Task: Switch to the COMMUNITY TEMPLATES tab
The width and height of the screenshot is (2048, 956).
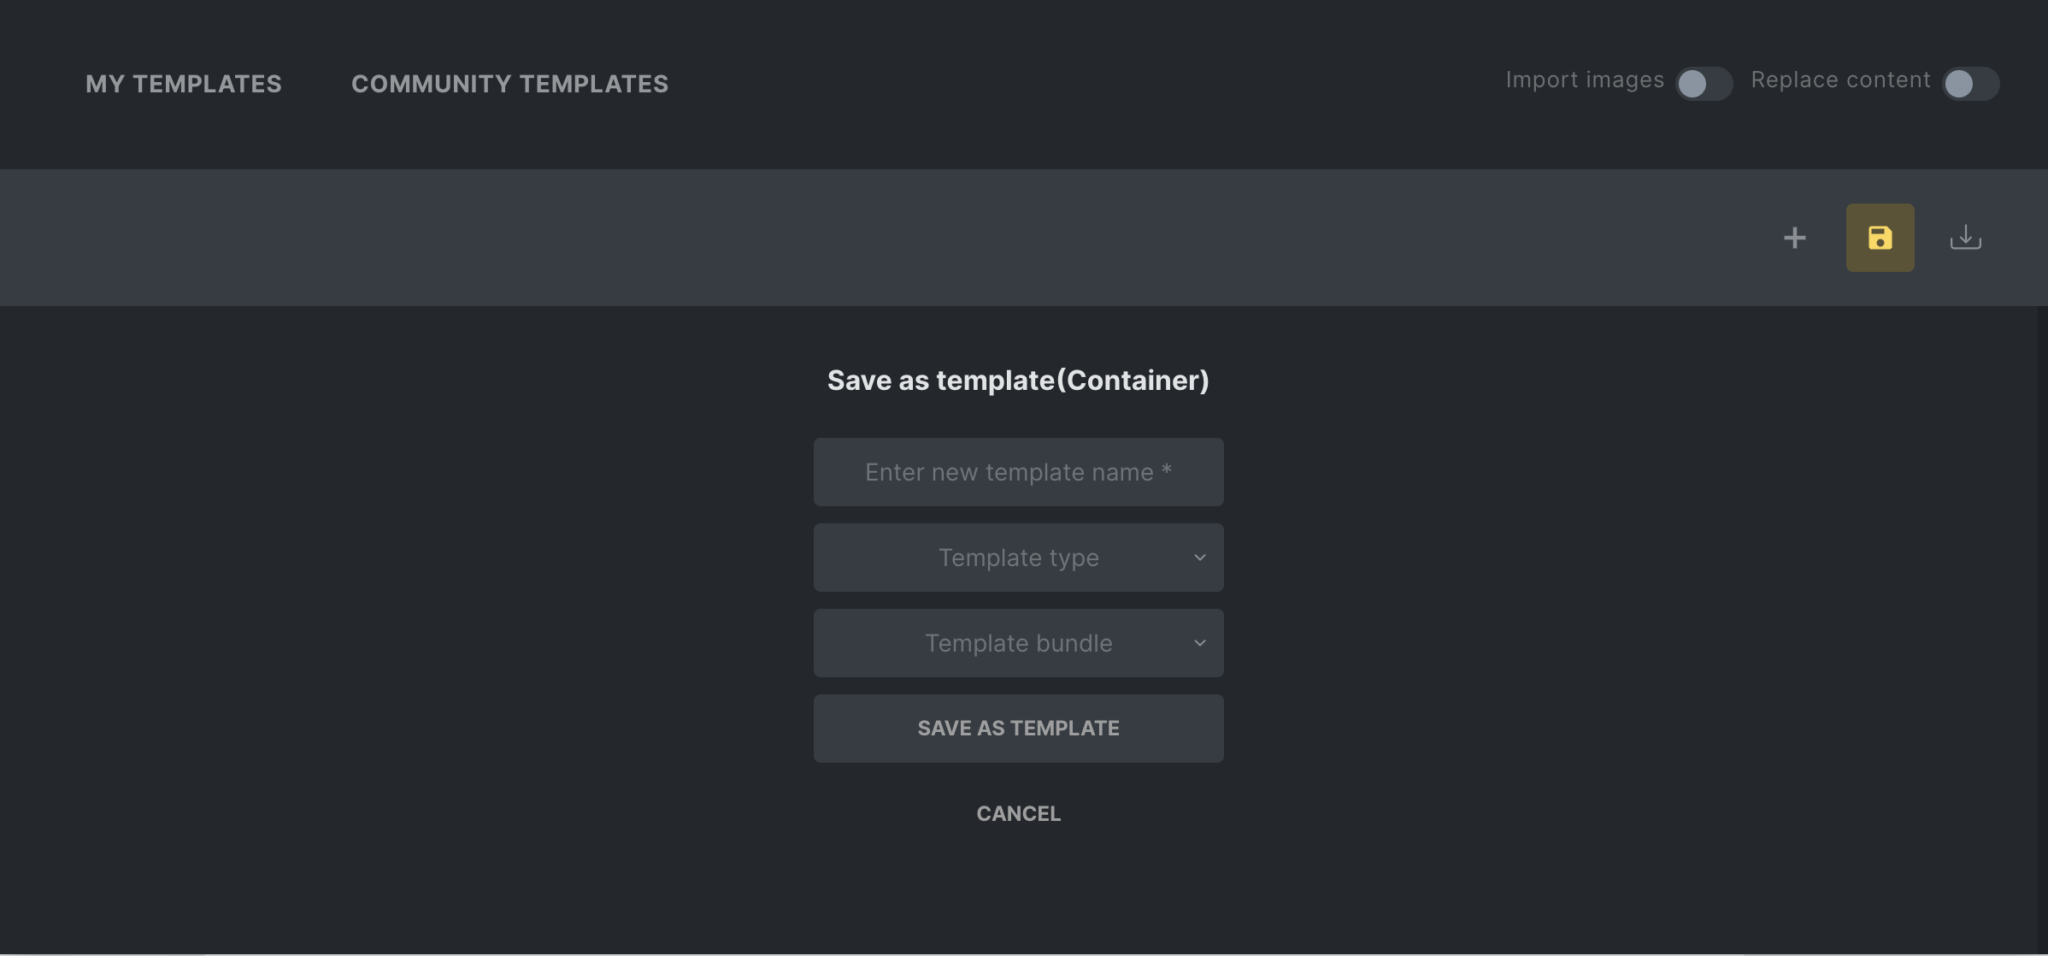Action: [510, 84]
